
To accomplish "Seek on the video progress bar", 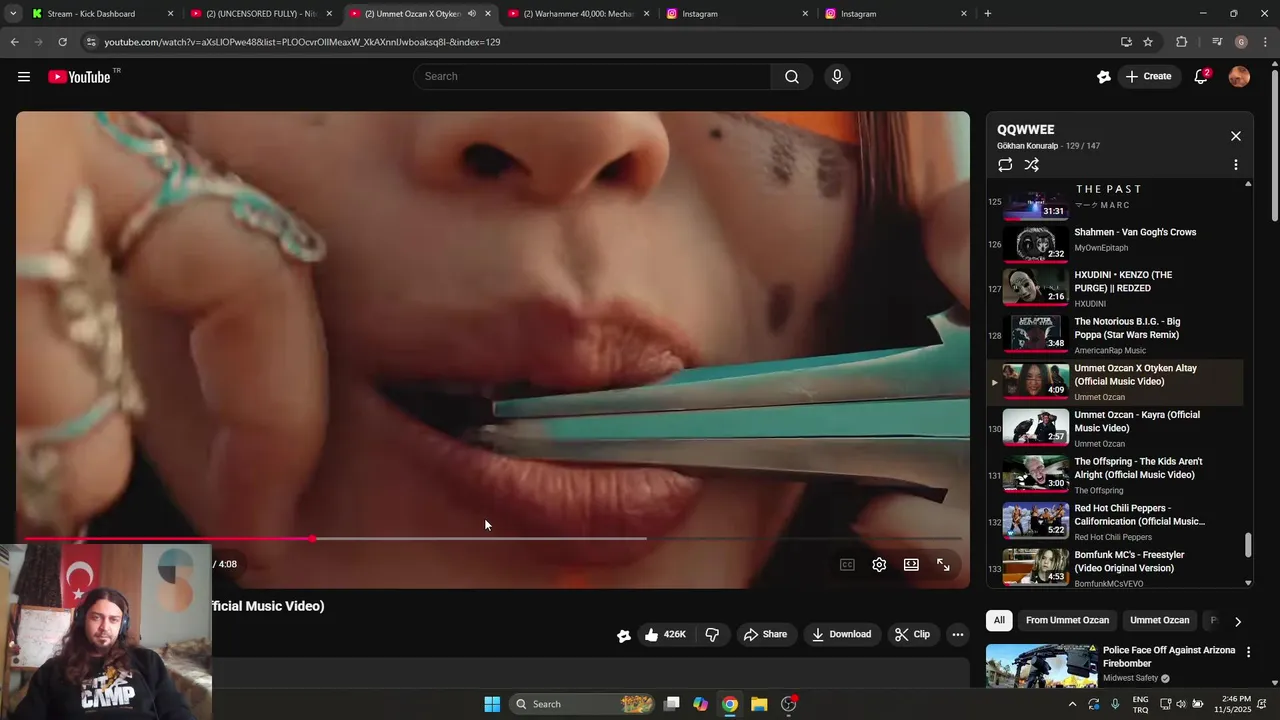I will point(493,538).
